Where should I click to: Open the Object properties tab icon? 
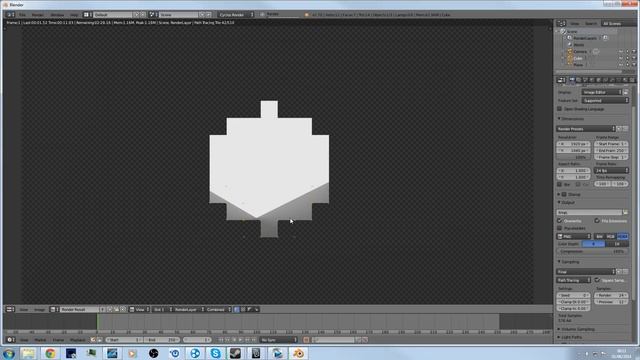tap(598, 80)
